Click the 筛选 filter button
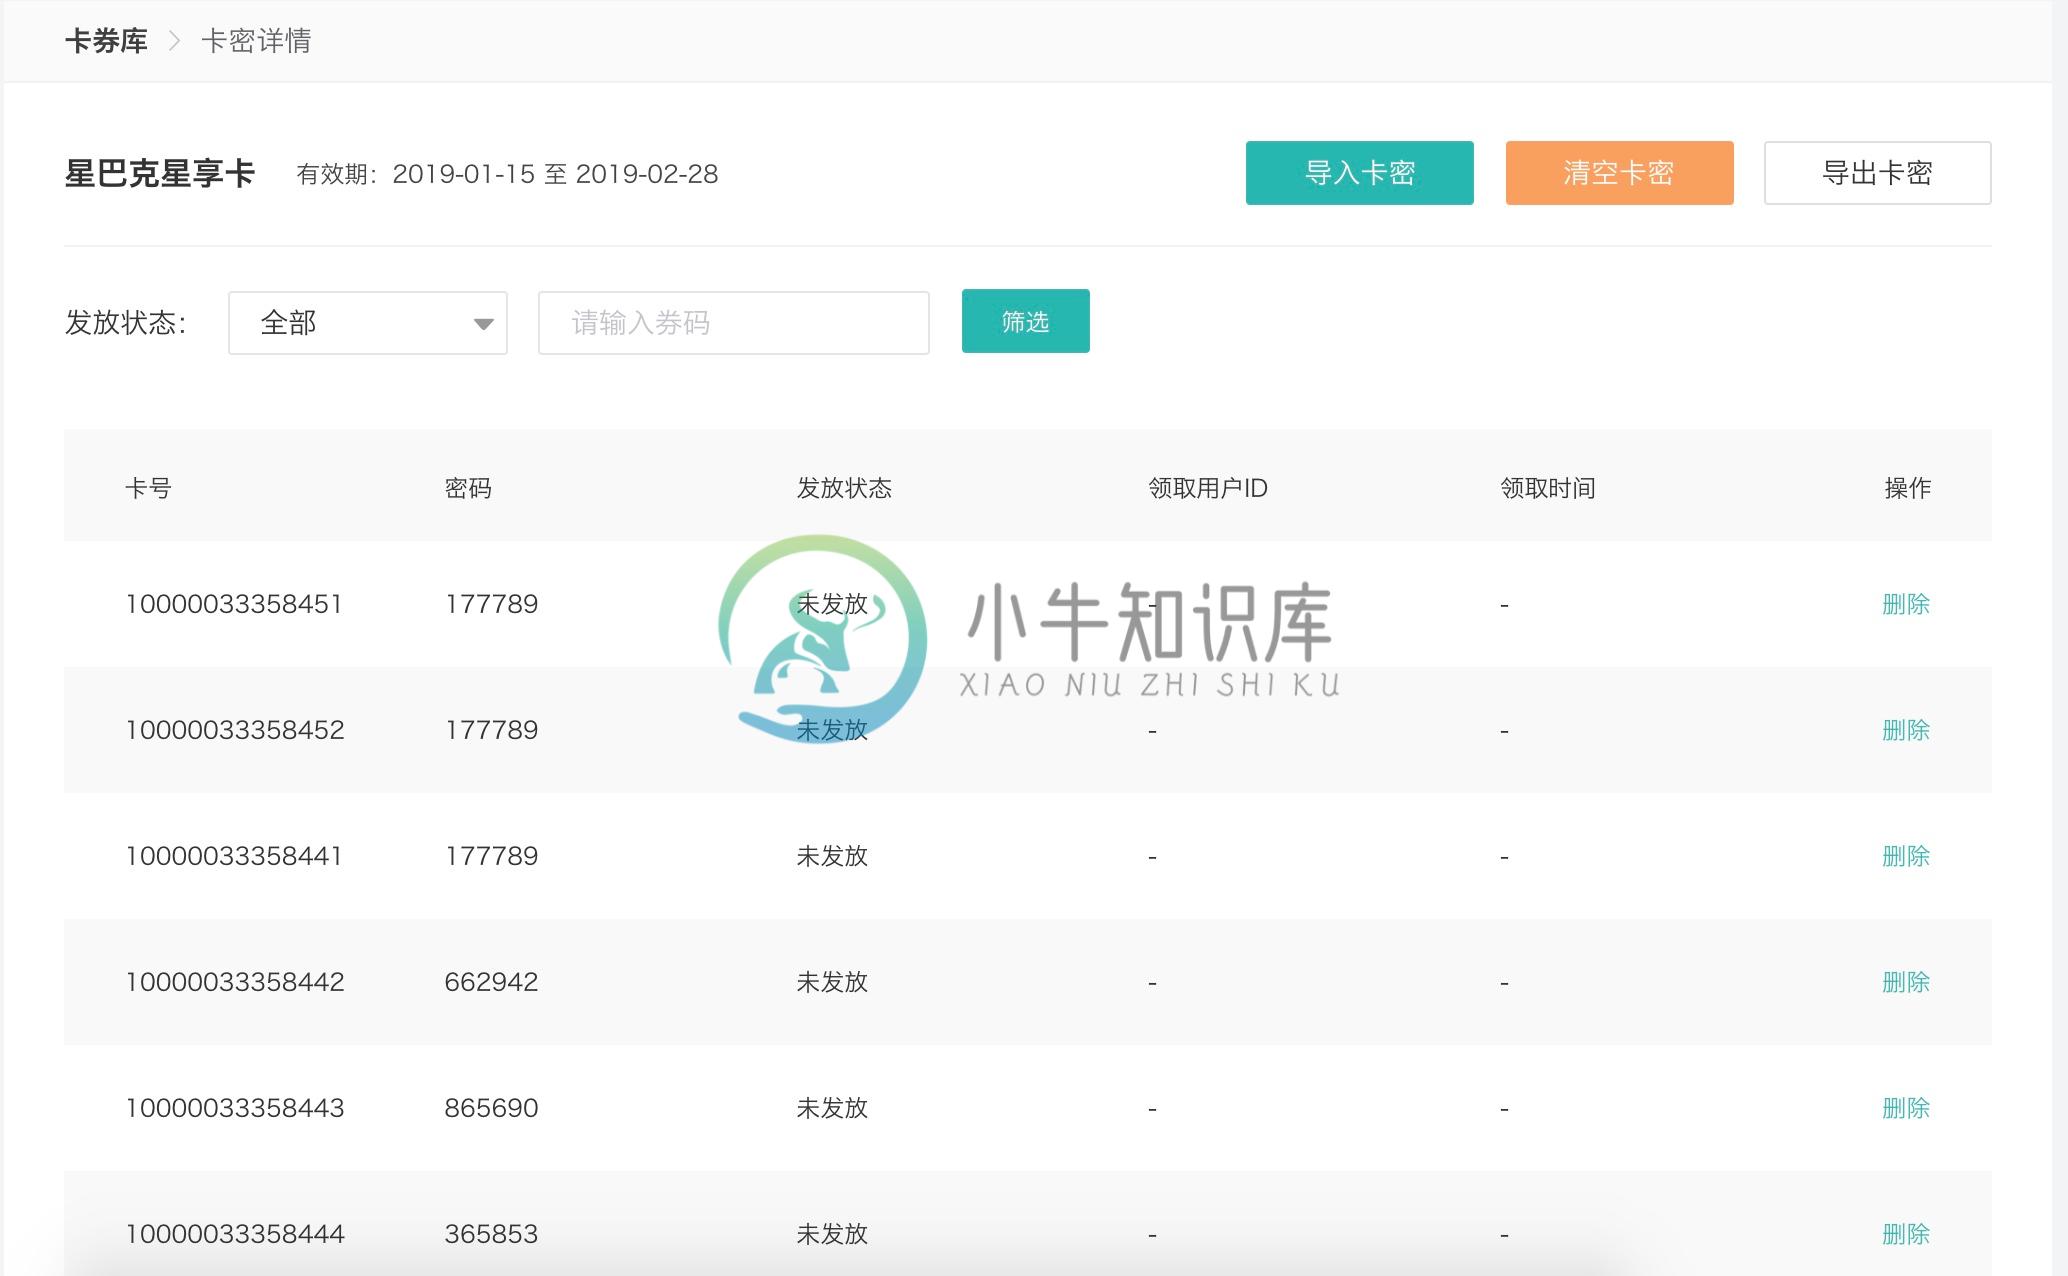 coord(1025,321)
